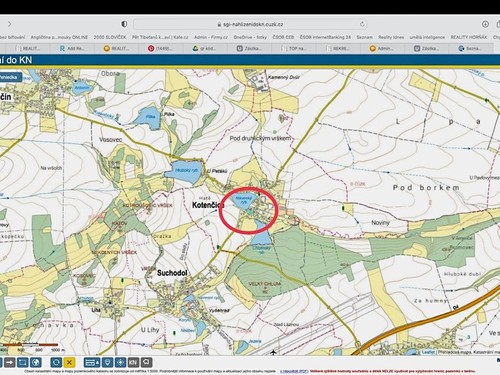Image resolution: width=500 pixels, height=375 pixels.
Task: Click the 'v nápovědě (PDF)' link below map
Action: pyautogui.click(x=294, y=371)
